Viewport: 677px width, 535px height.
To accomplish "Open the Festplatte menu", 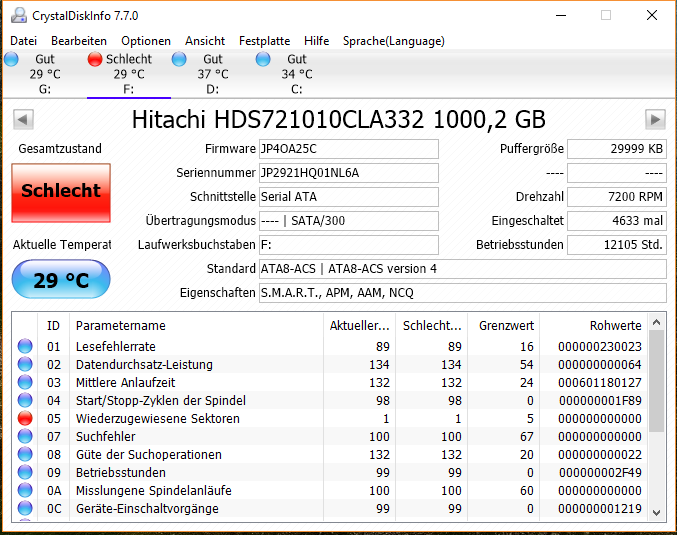I will click(x=265, y=41).
